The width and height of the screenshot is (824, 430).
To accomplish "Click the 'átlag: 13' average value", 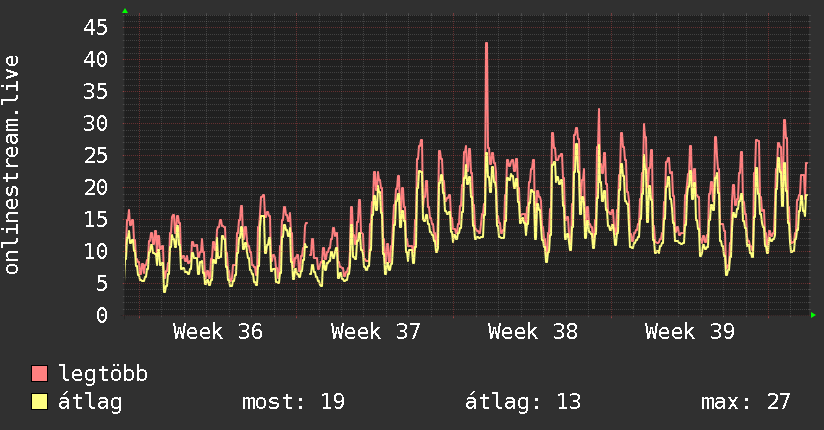I will click(523, 402).
